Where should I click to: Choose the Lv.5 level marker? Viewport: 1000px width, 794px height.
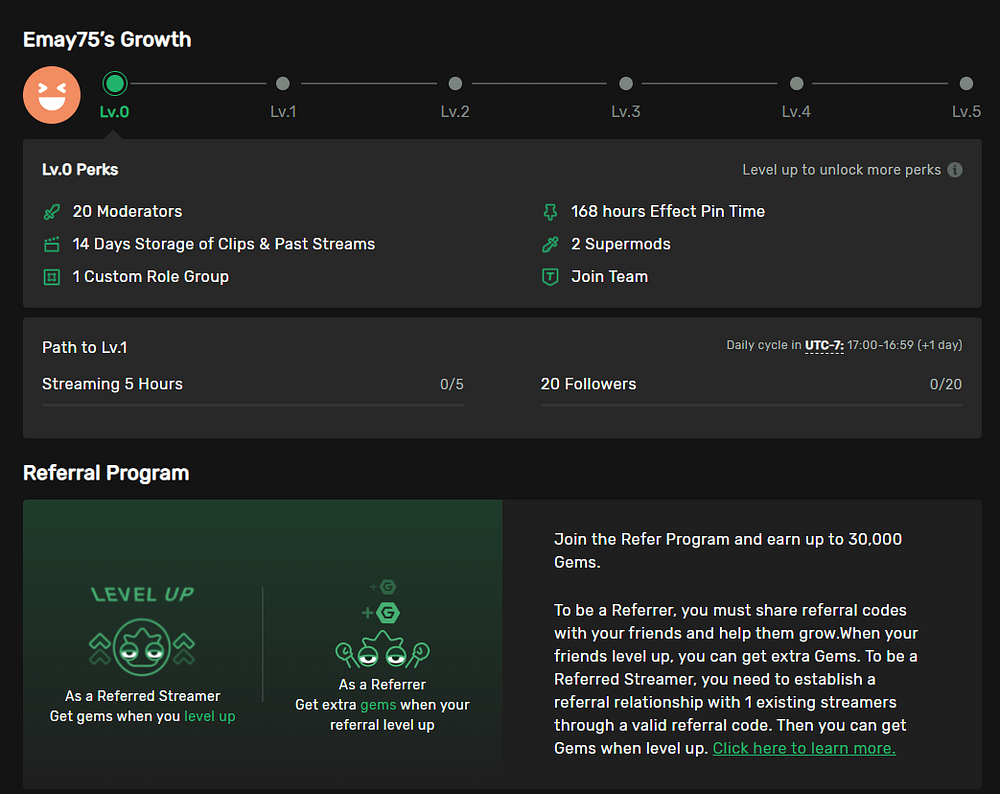[966, 84]
